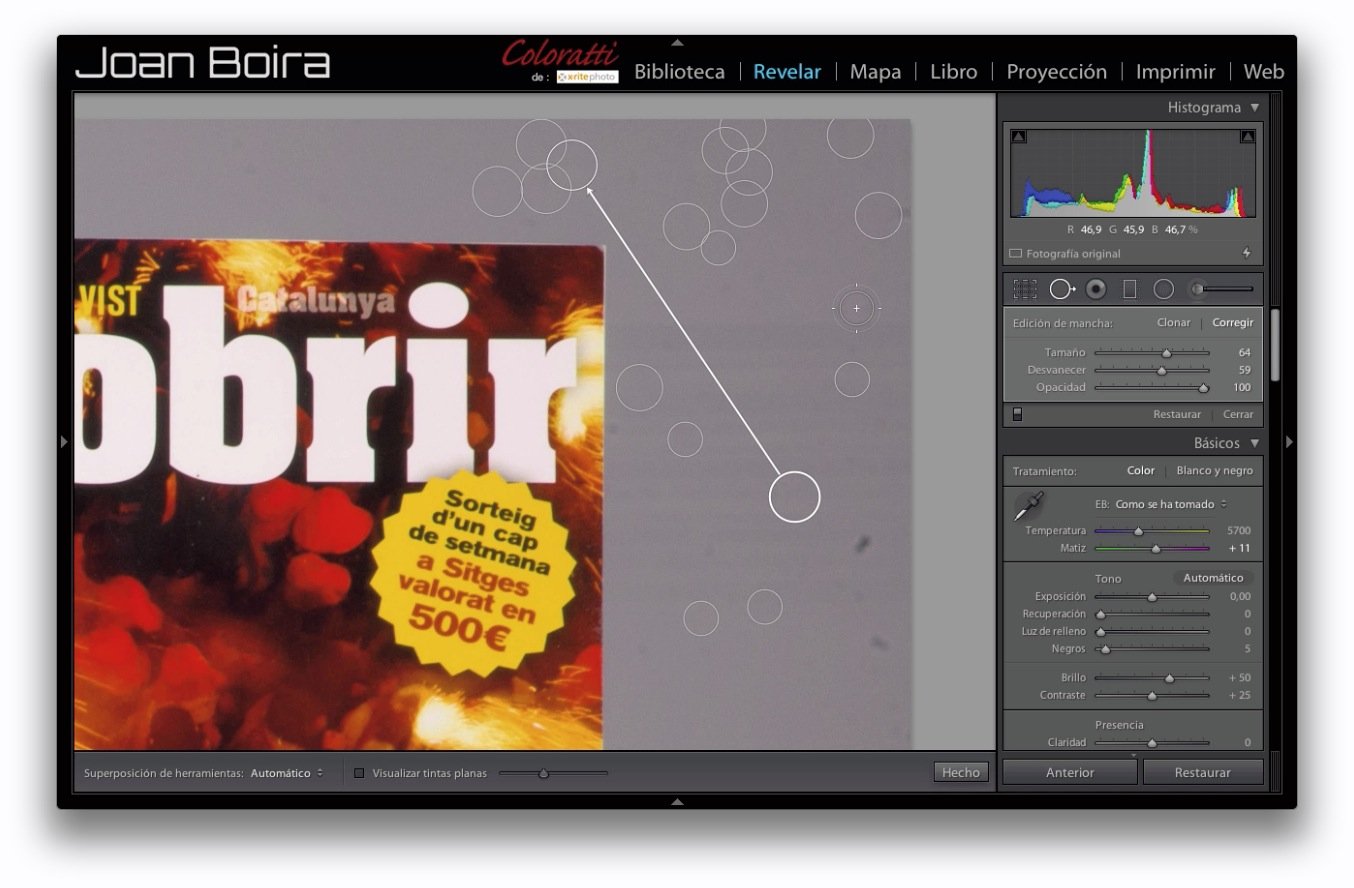Screen dimensions: 1354x888
Task: Pick the white balance eyedropper tool
Action: coord(1029,506)
